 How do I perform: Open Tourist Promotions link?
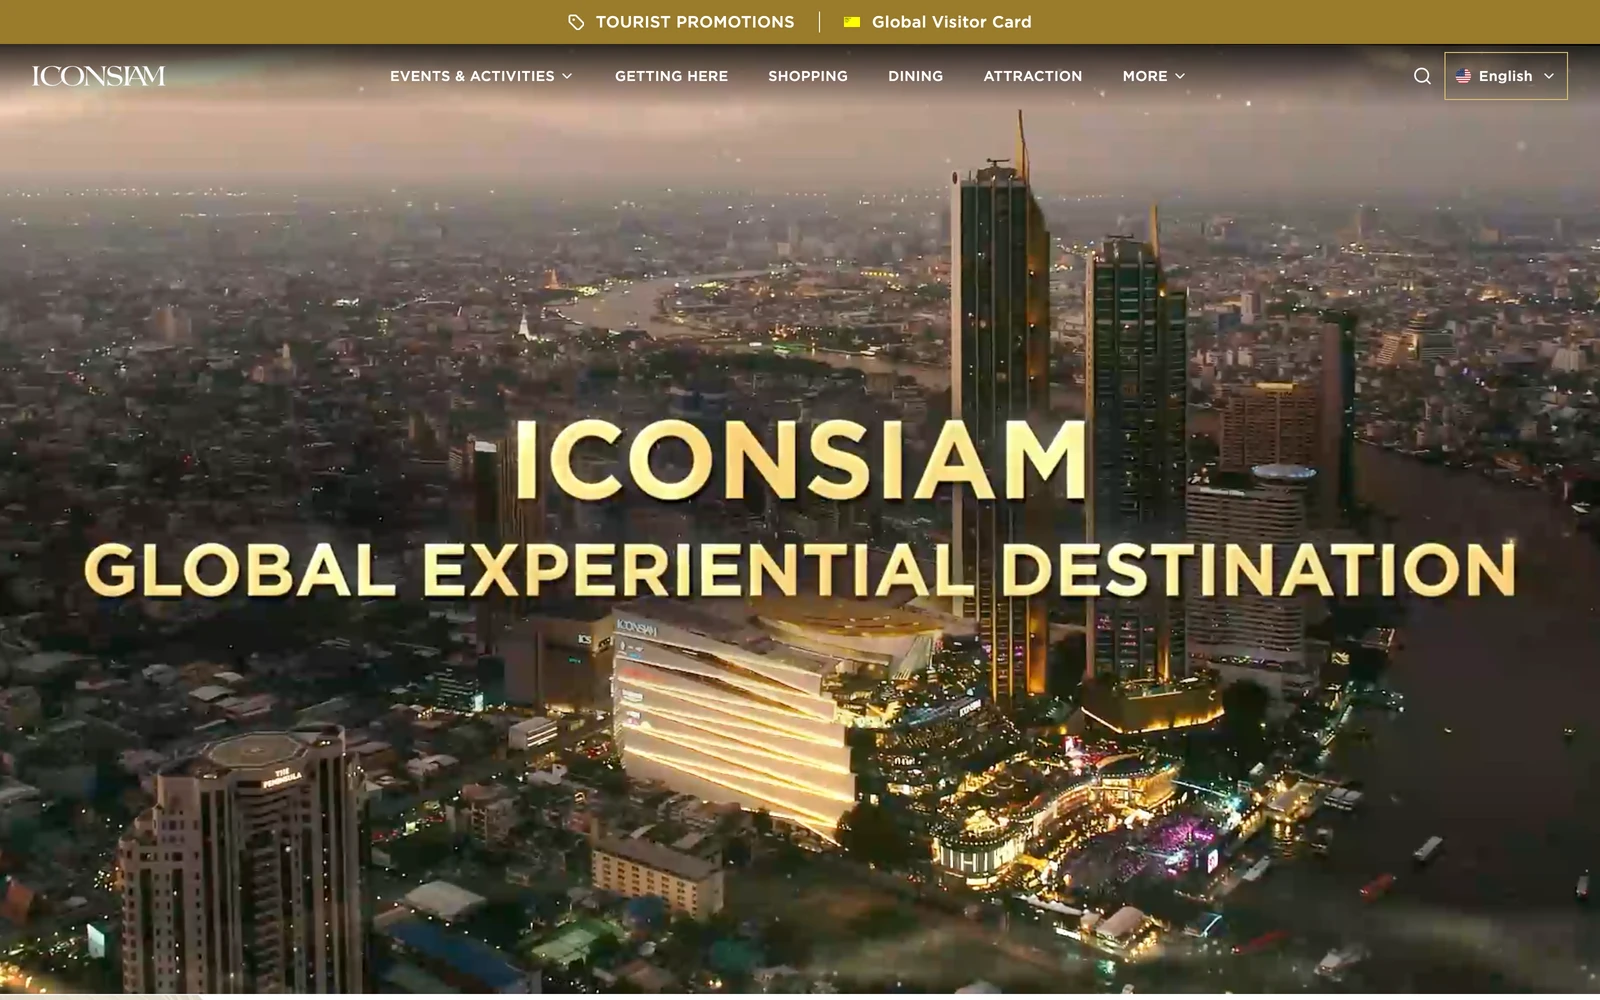681,22
